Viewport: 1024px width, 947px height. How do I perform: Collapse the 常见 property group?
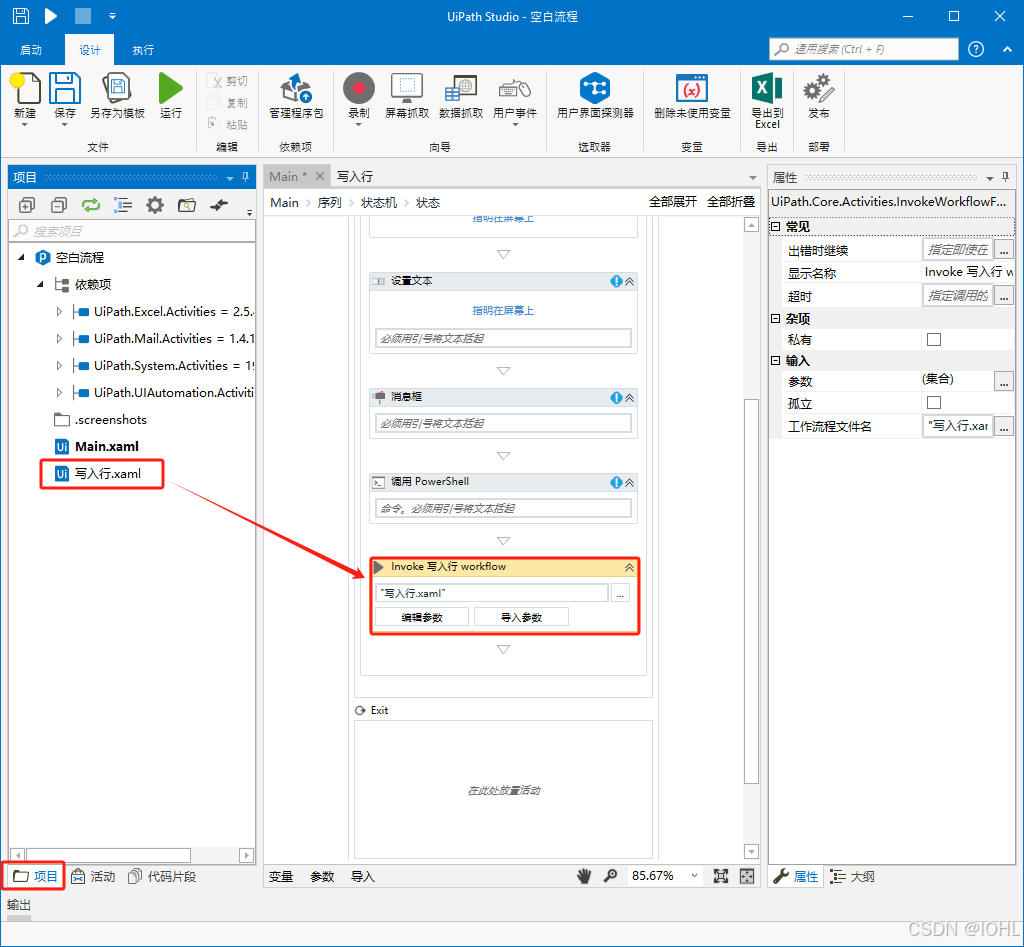point(776,227)
